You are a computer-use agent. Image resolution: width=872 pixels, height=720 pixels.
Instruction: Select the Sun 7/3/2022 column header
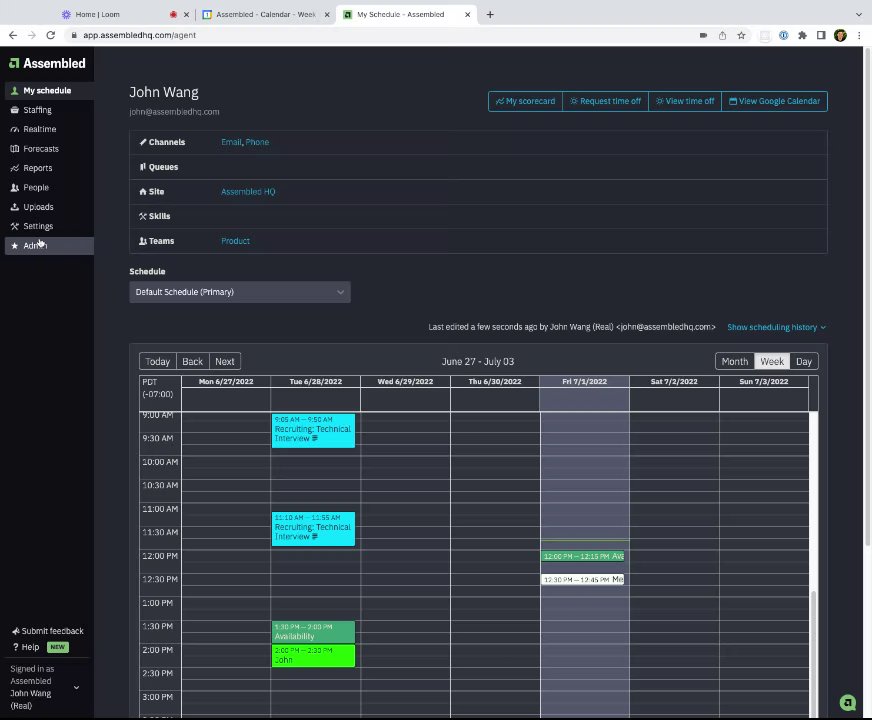tap(764, 381)
